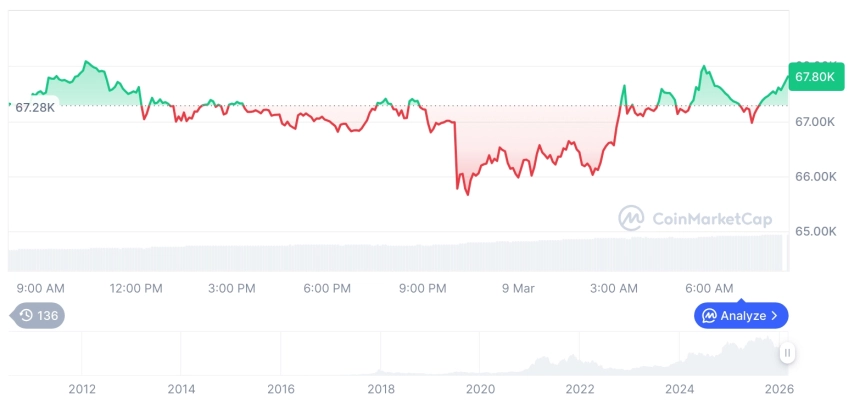Select the 3:00 PM time axis label
The image size is (860, 401).
pyautogui.click(x=231, y=289)
